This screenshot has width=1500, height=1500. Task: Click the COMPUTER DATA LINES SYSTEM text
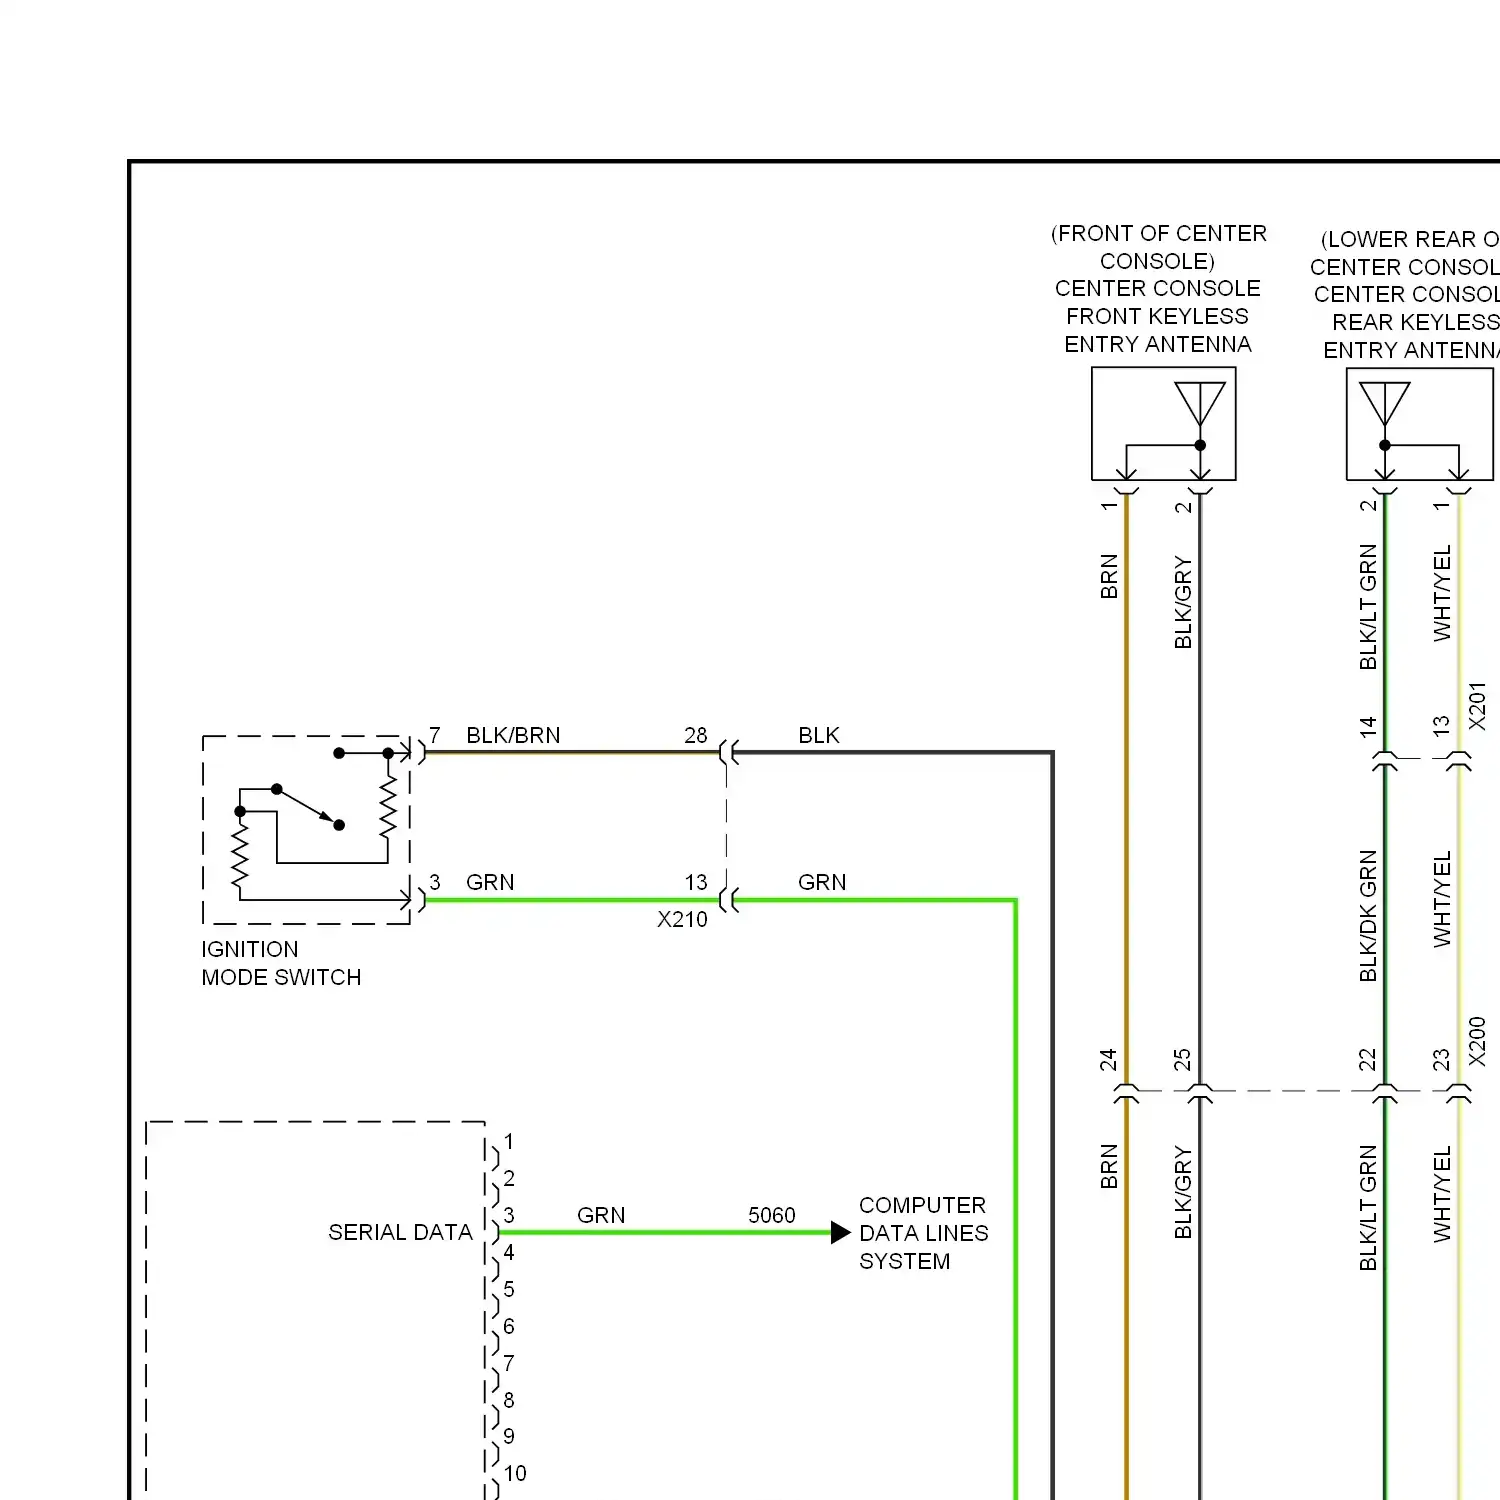923,1233
